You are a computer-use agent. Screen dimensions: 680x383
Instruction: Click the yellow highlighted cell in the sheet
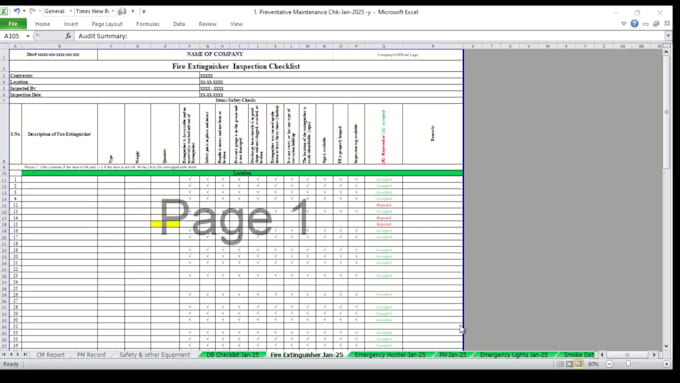pos(165,224)
